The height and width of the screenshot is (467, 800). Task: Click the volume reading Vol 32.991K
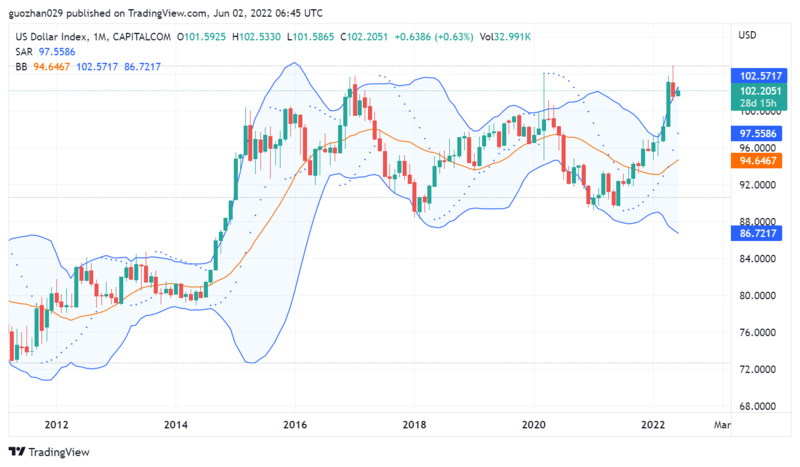[505, 37]
